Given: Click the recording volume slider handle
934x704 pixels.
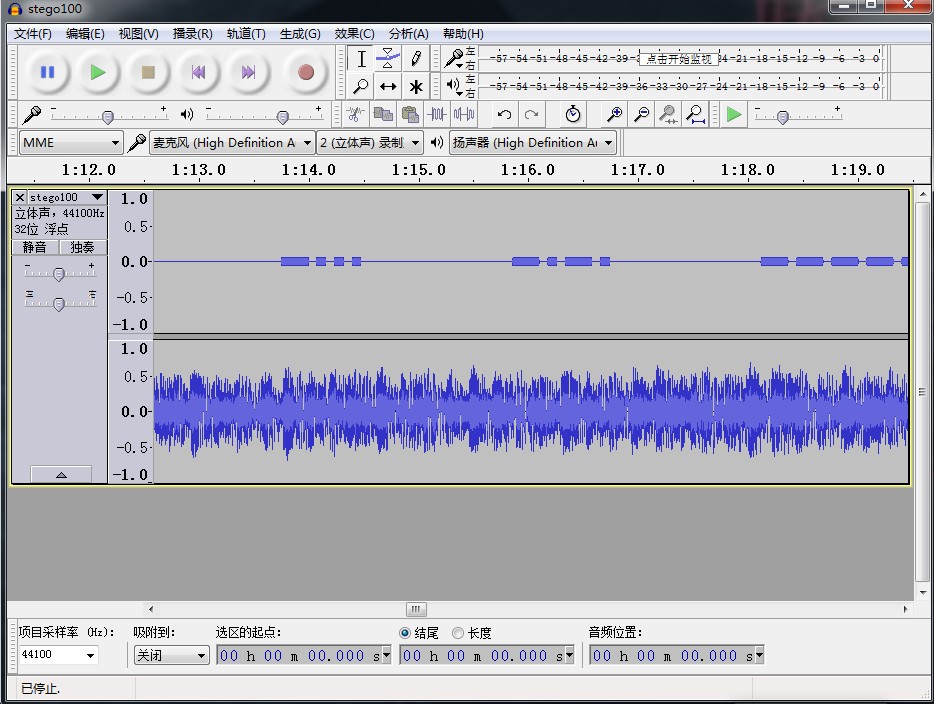Looking at the screenshot, I should coord(108,117).
